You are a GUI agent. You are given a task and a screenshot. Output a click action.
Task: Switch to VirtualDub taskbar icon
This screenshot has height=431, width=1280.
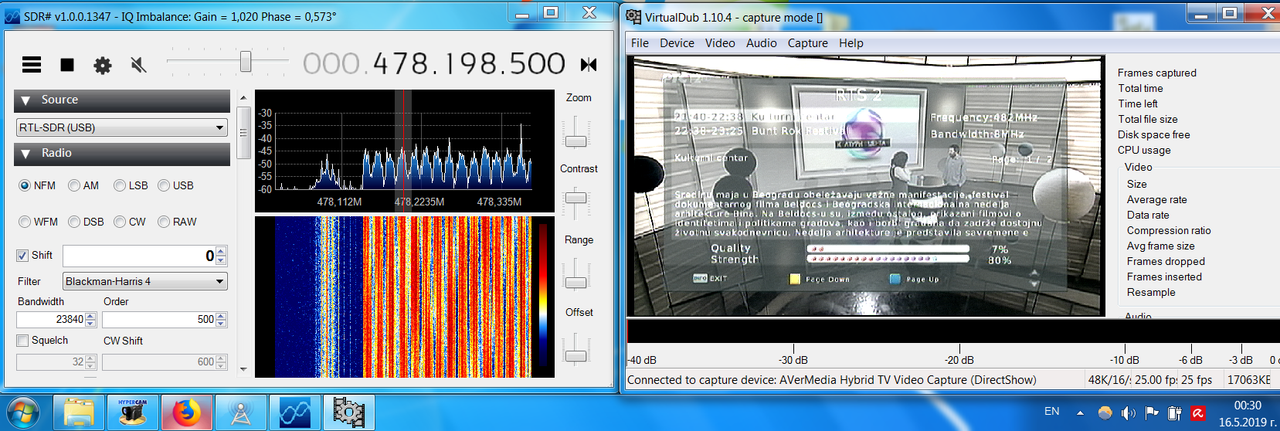(x=348, y=412)
